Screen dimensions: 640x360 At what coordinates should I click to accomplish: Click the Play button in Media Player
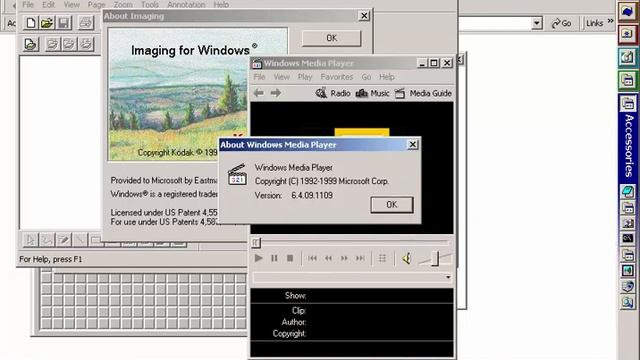[258, 258]
